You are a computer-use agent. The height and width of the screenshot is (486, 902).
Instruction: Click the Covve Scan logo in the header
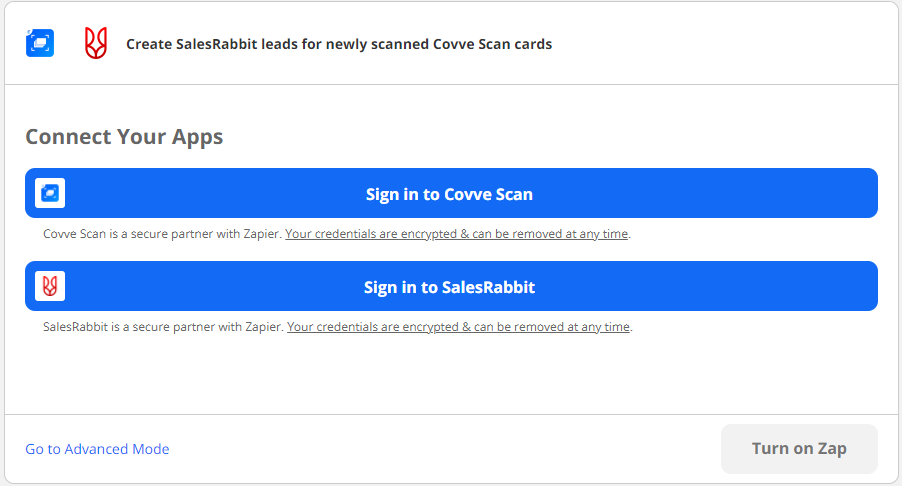point(40,43)
